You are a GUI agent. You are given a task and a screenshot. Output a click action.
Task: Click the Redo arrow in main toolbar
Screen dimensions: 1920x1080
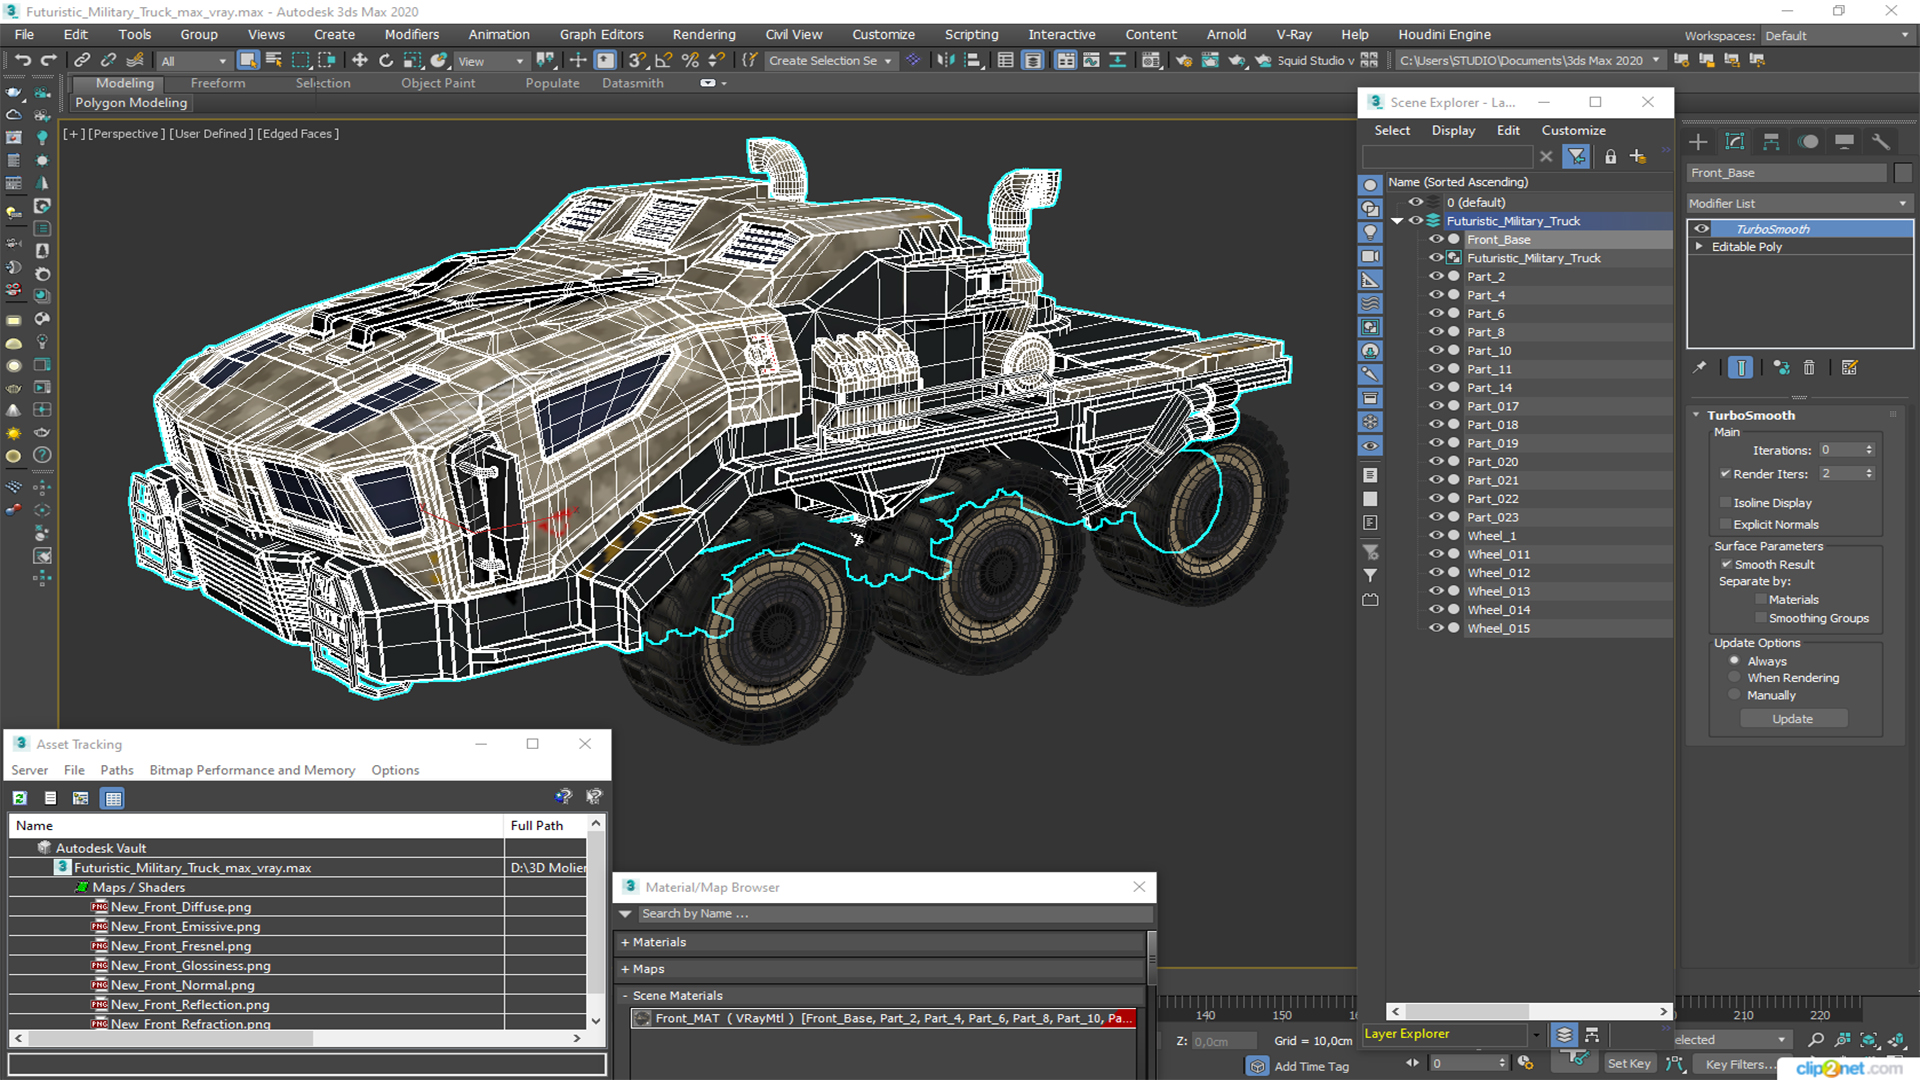click(x=48, y=60)
